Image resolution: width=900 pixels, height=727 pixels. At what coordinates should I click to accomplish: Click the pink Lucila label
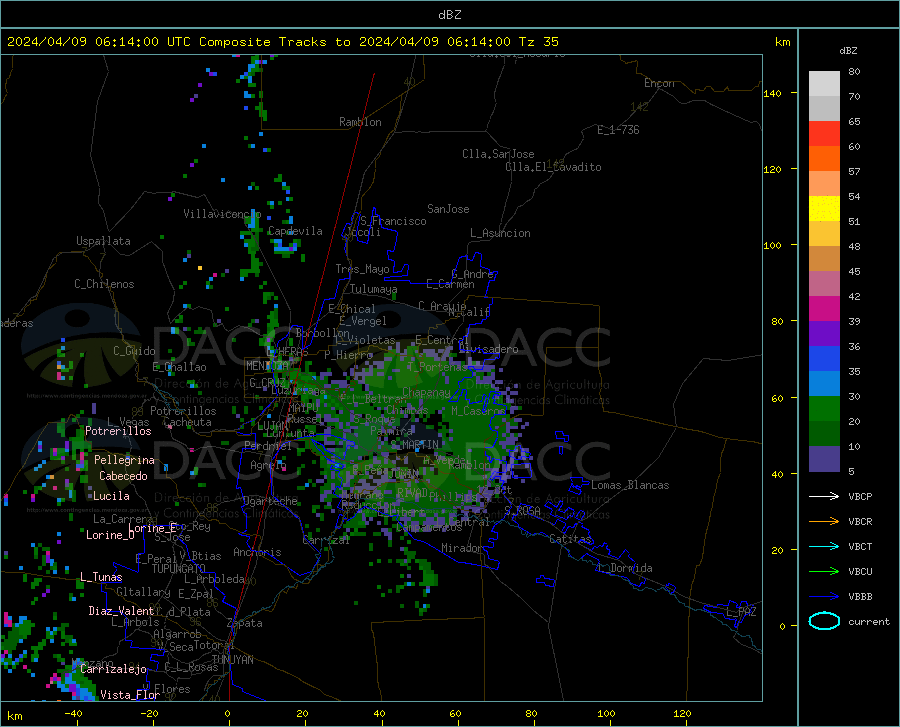111,496
